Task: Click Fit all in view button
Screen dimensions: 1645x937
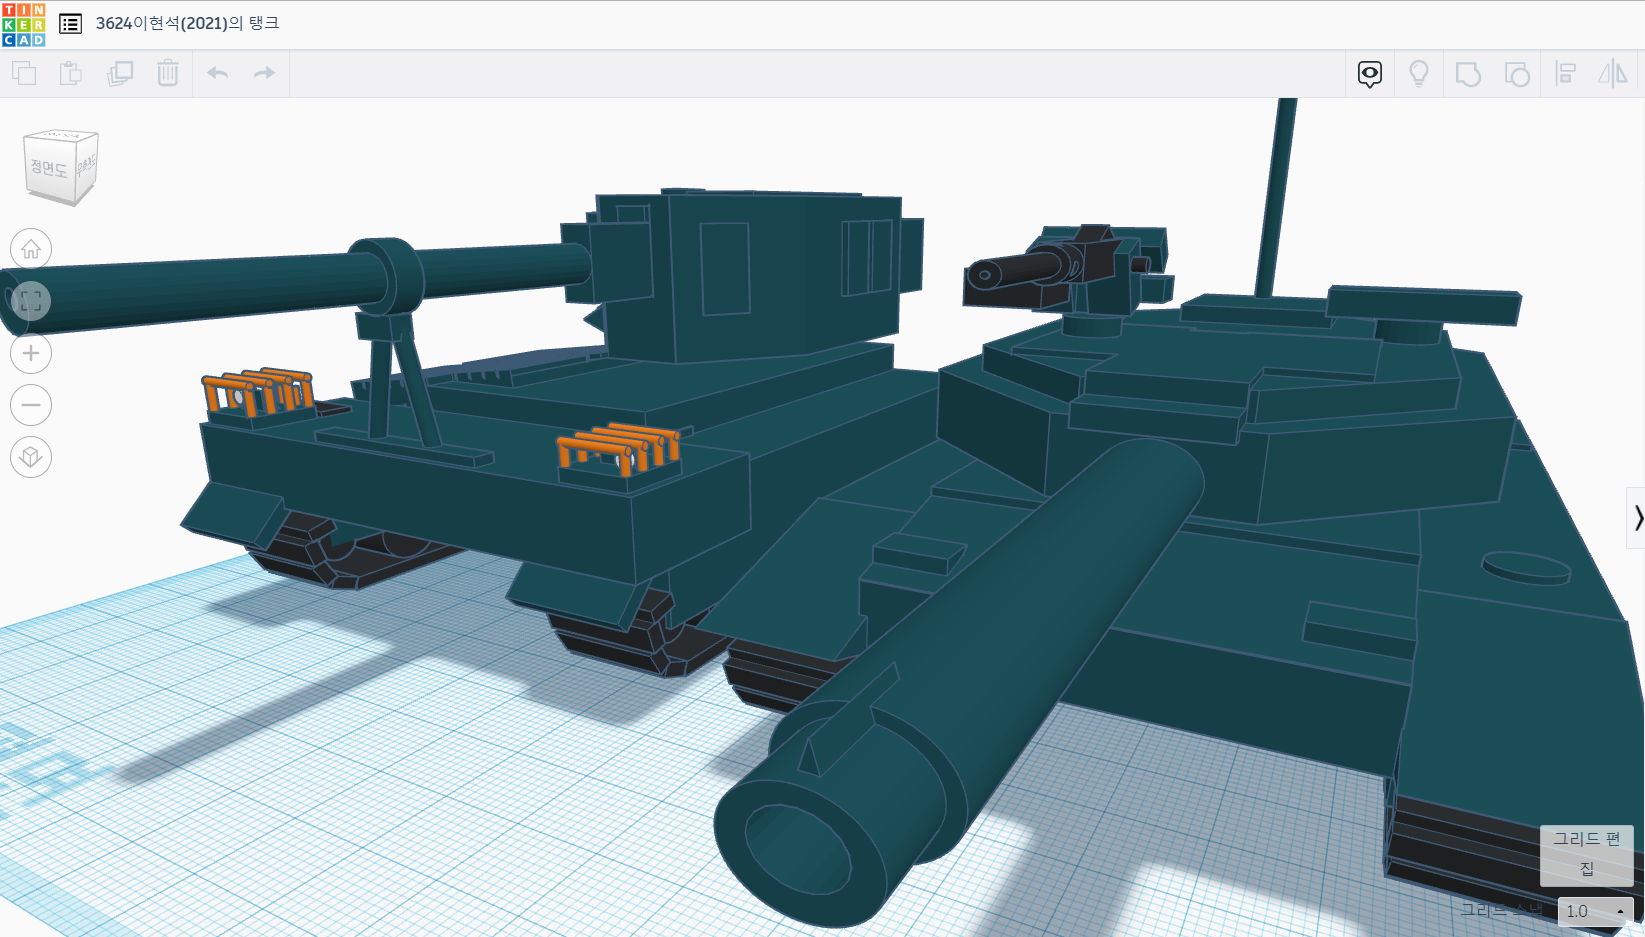Action: coord(31,301)
